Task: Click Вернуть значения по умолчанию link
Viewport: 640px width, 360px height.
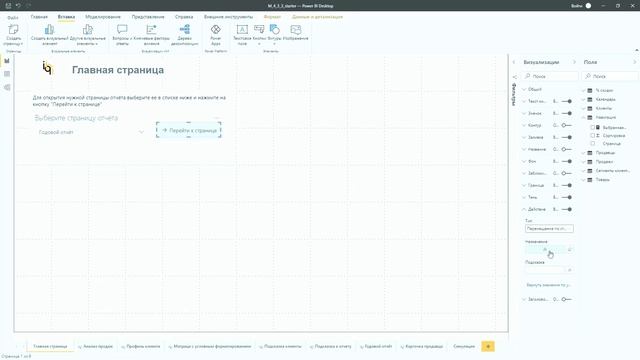Action: coord(549,285)
